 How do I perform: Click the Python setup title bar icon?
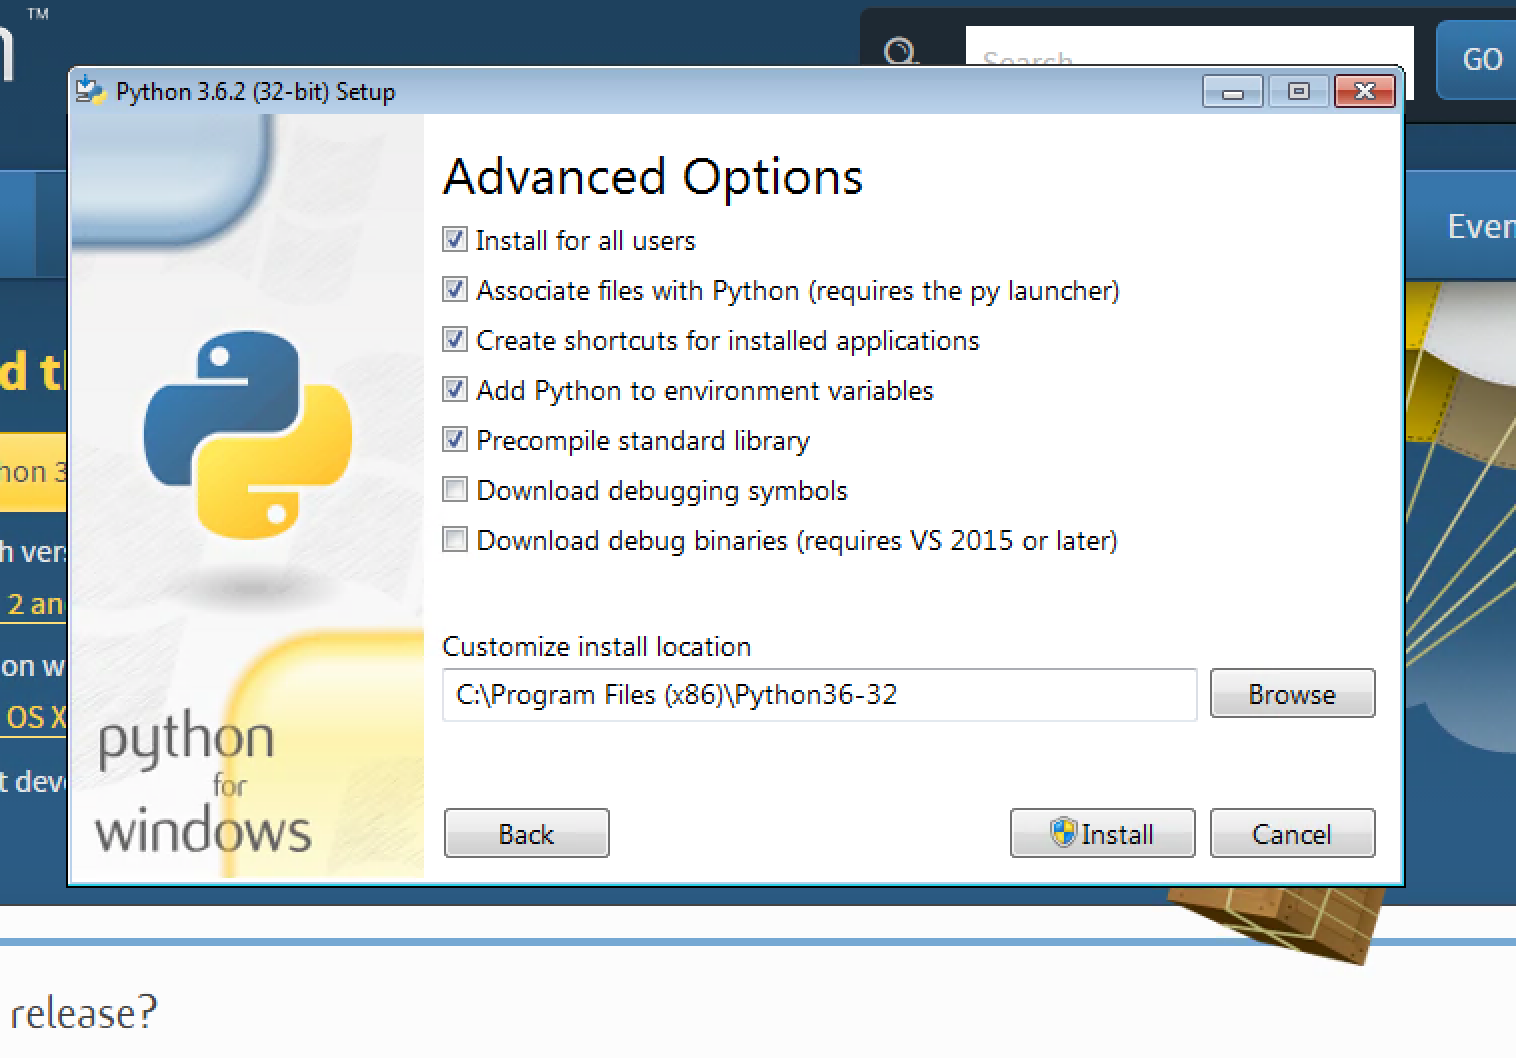[x=91, y=91]
